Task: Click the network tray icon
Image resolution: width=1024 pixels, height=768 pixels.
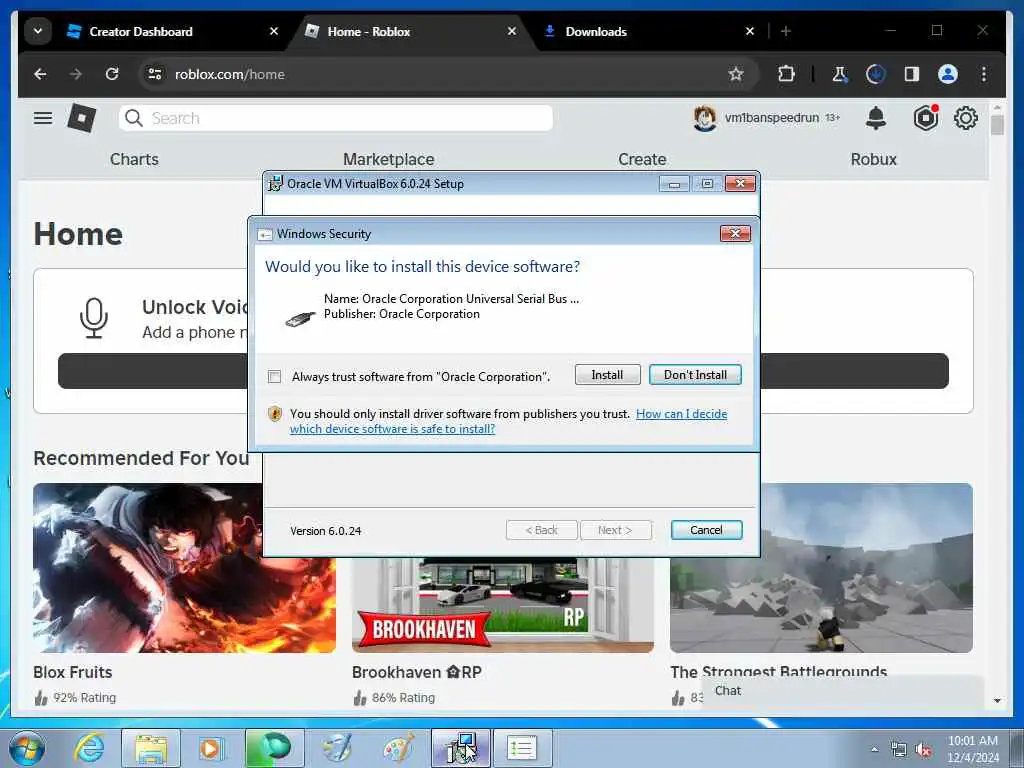Action: (899, 750)
